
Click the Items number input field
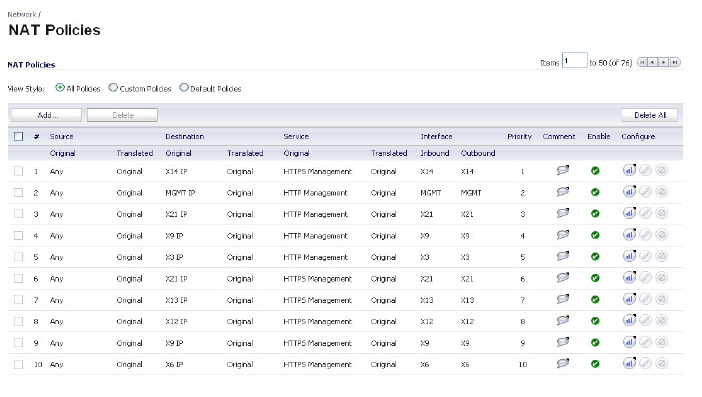(575, 60)
